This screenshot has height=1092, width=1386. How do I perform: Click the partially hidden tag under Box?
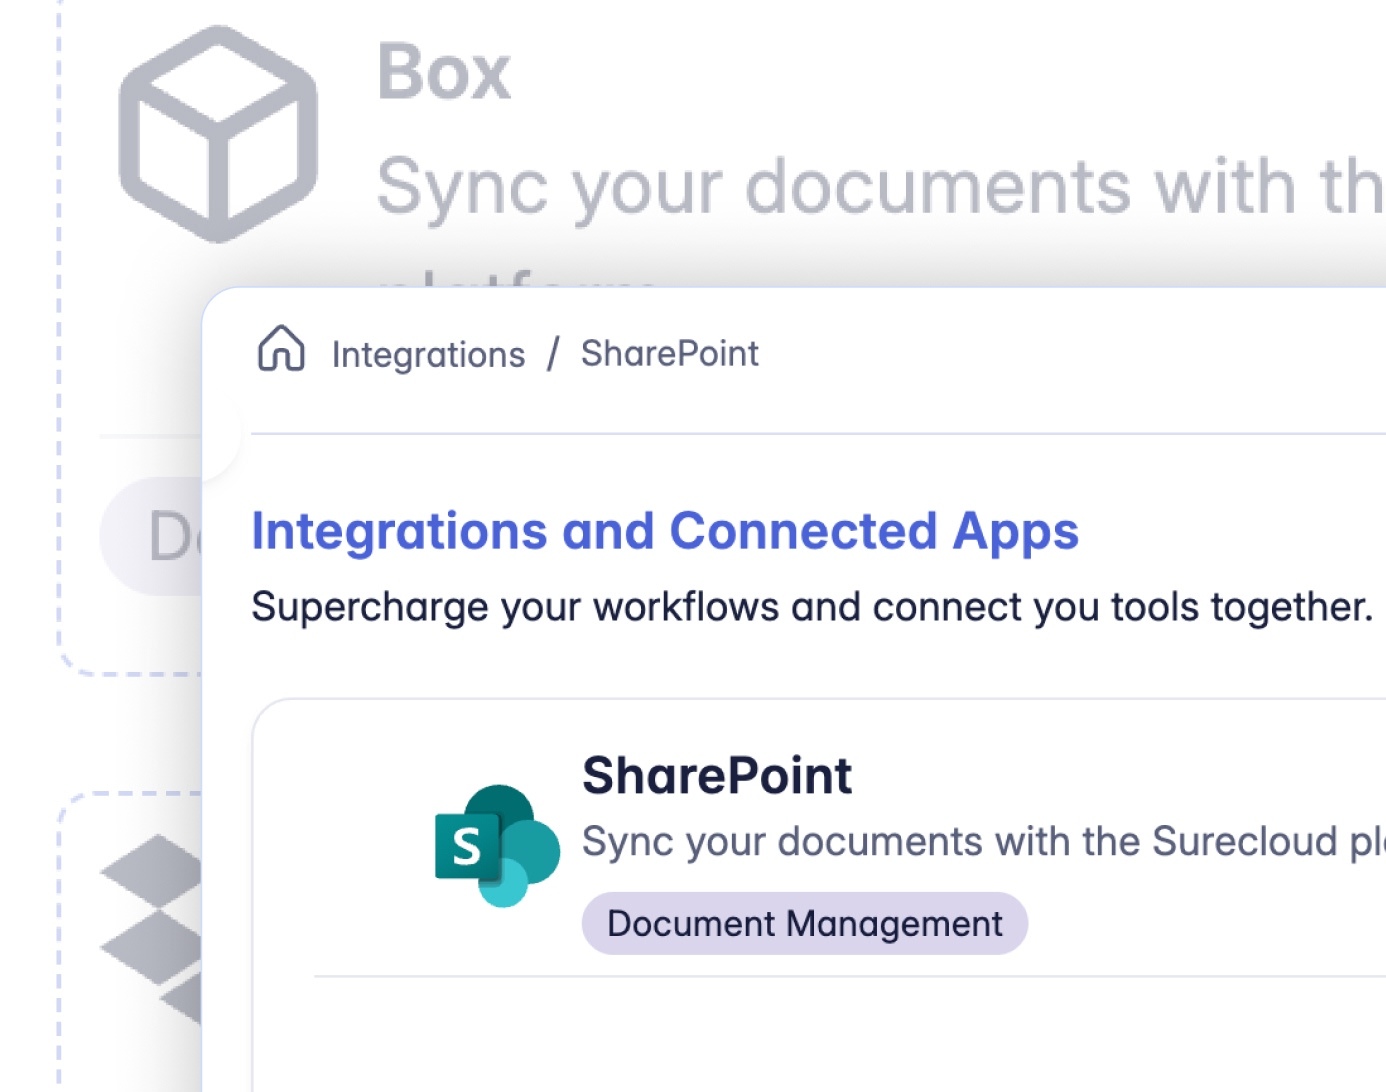pyautogui.click(x=152, y=536)
